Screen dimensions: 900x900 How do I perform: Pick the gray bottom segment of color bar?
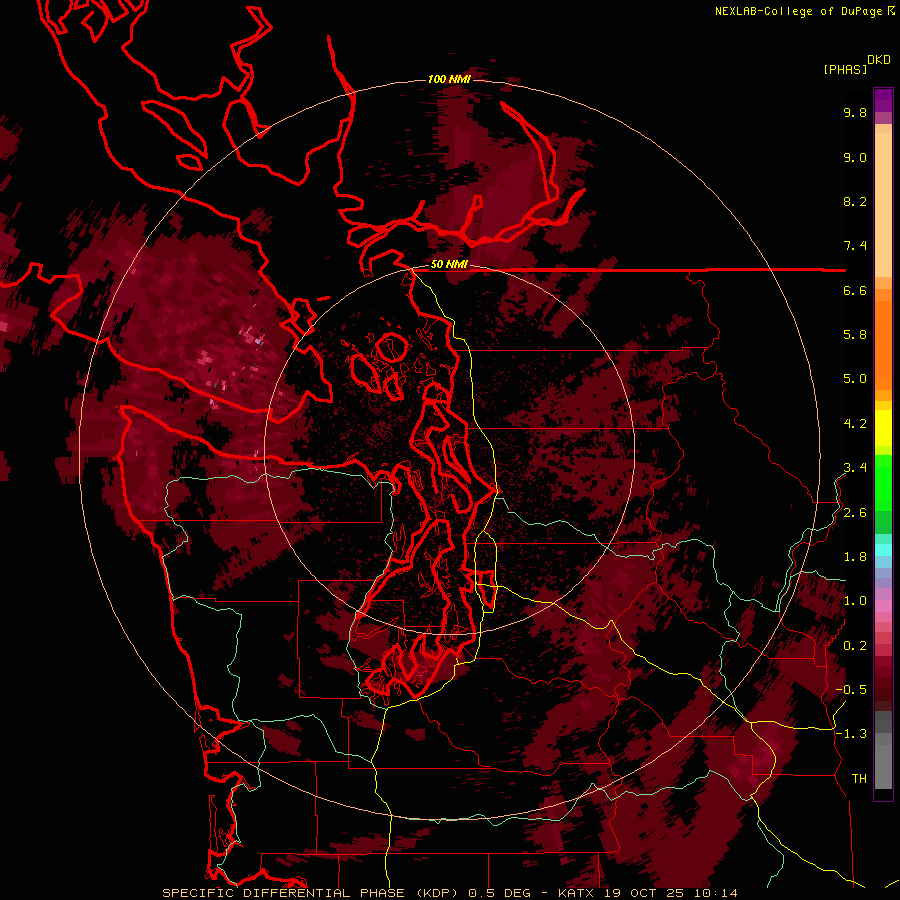[x=883, y=766]
